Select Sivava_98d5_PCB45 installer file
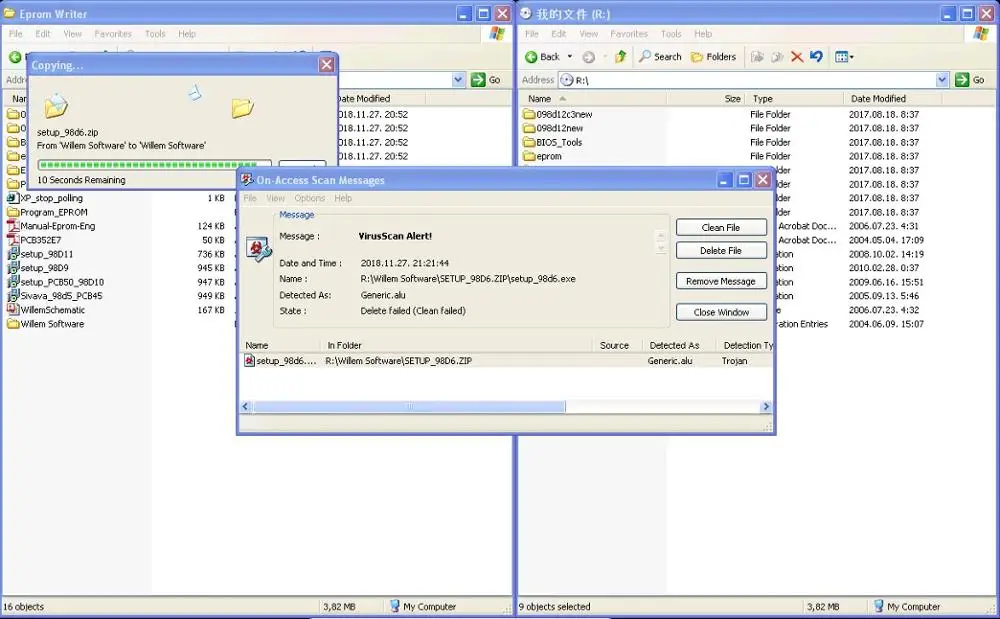Image resolution: width=1000 pixels, height=619 pixels. pyautogui.click(x=55, y=296)
